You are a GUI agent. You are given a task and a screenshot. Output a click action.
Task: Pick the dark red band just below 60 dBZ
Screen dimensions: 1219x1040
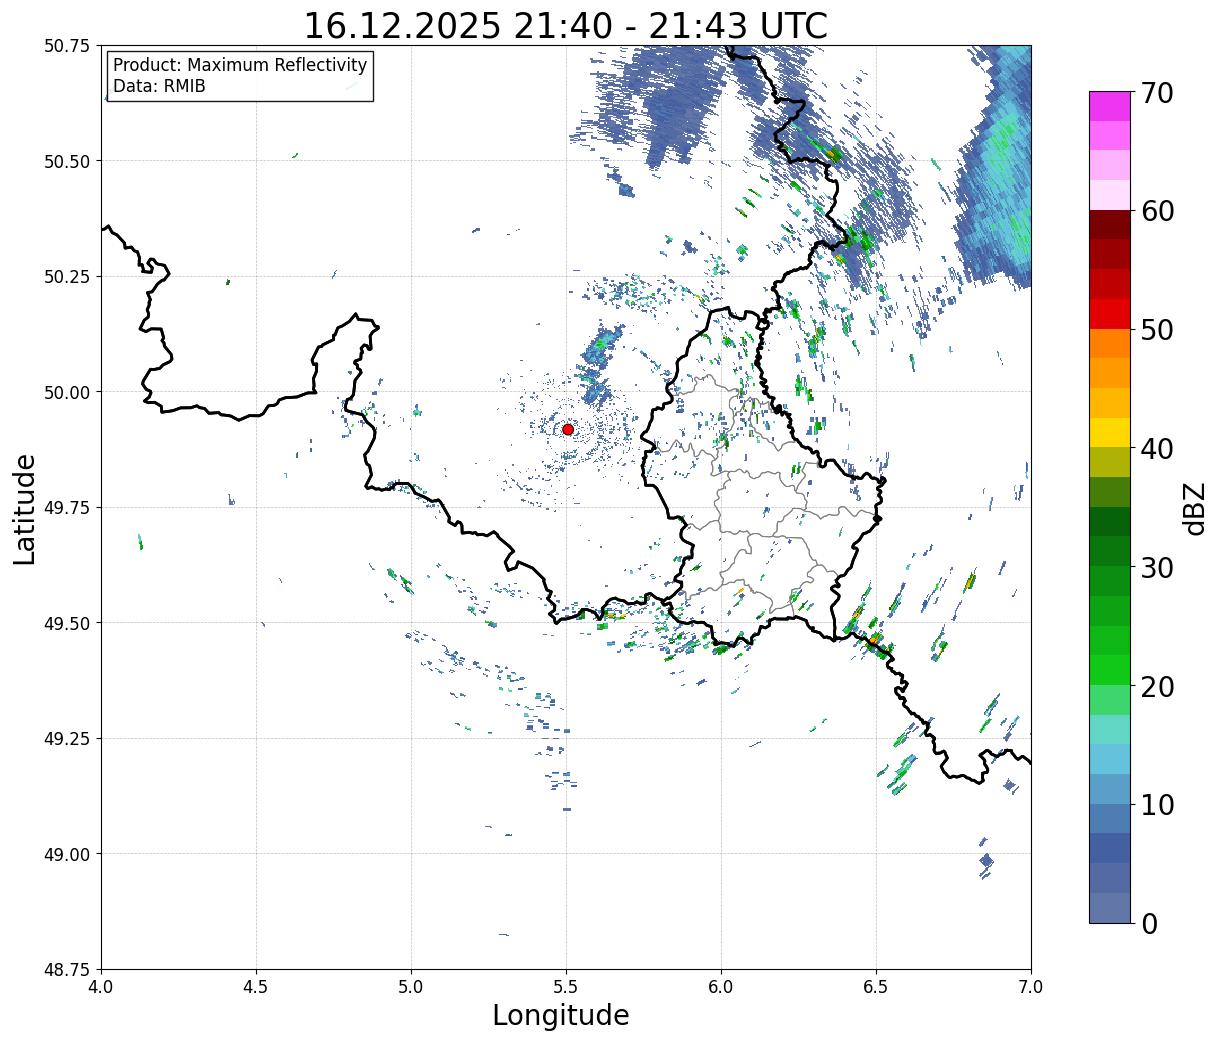[x=1109, y=225]
